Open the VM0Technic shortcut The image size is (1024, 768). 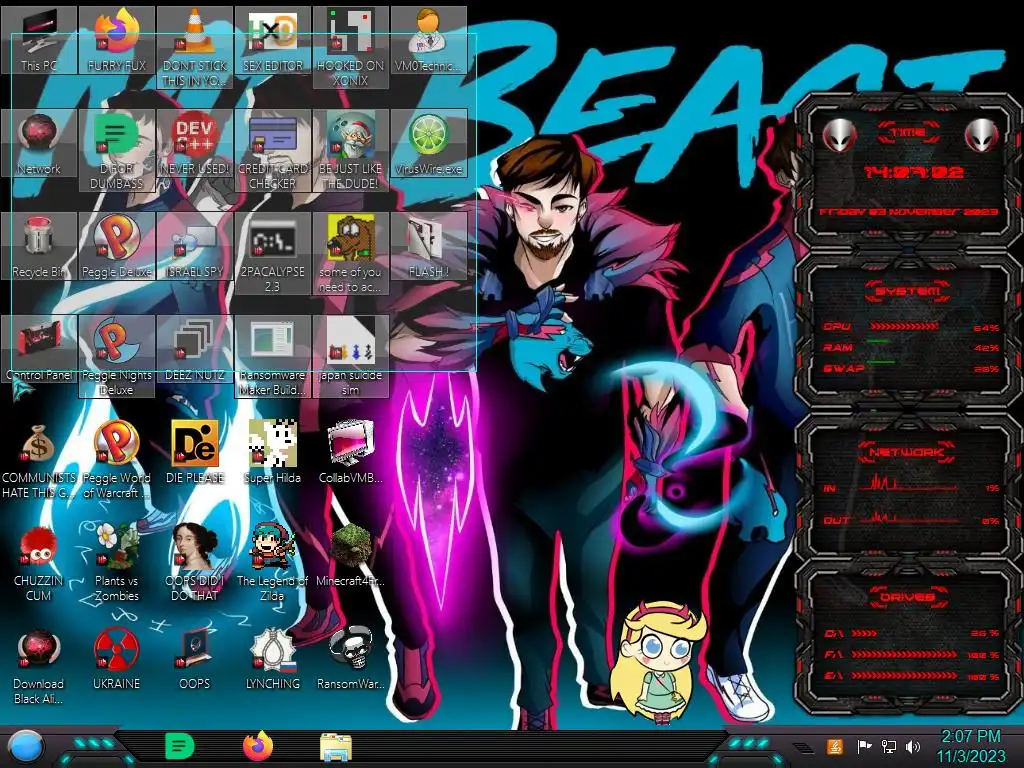(x=428, y=40)
